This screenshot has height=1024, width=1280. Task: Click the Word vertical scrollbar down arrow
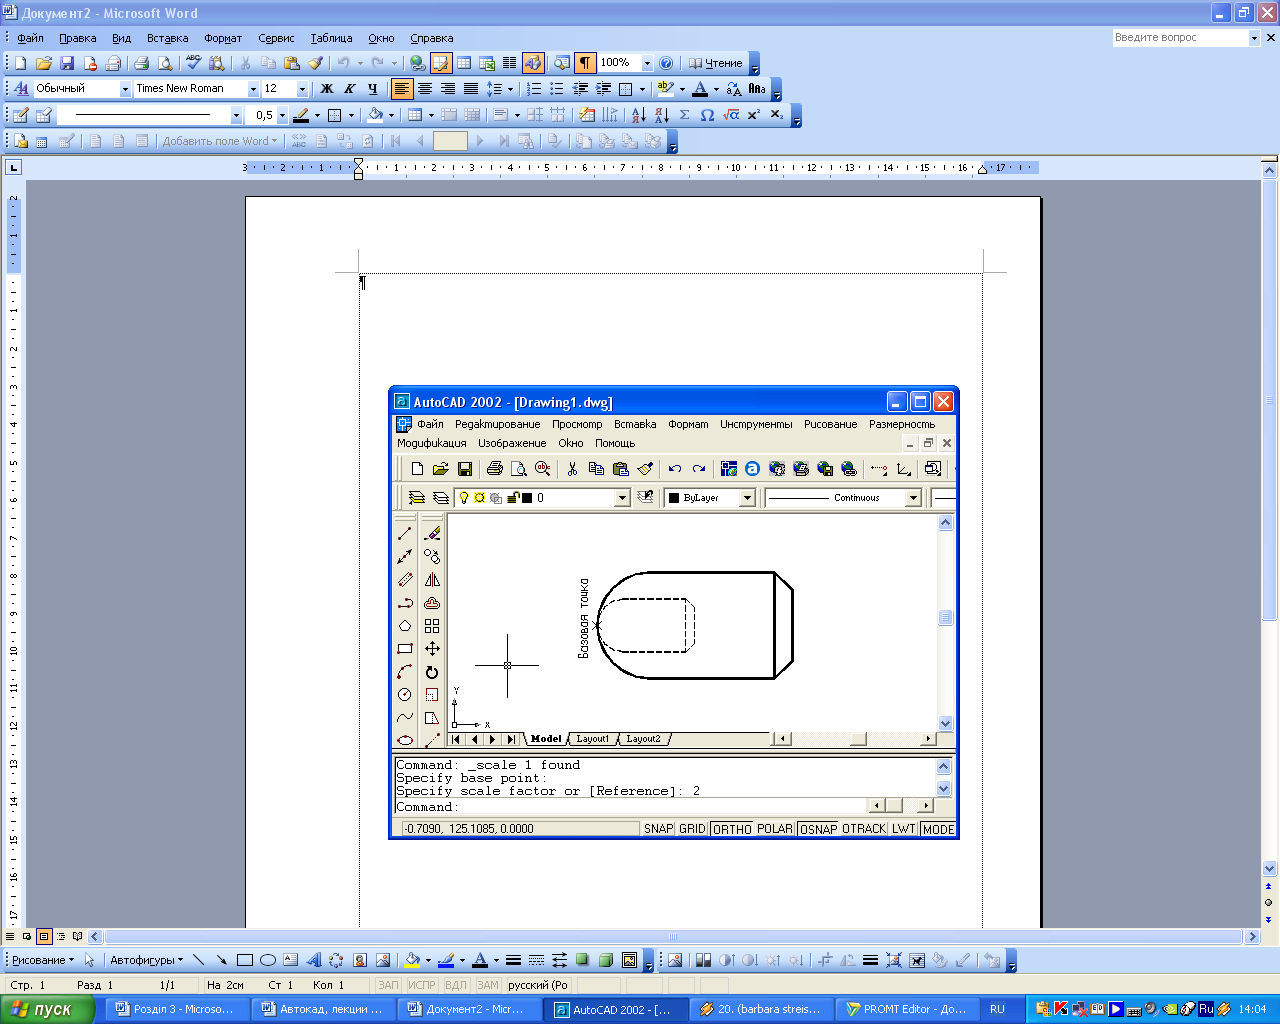click(1270, 869)
